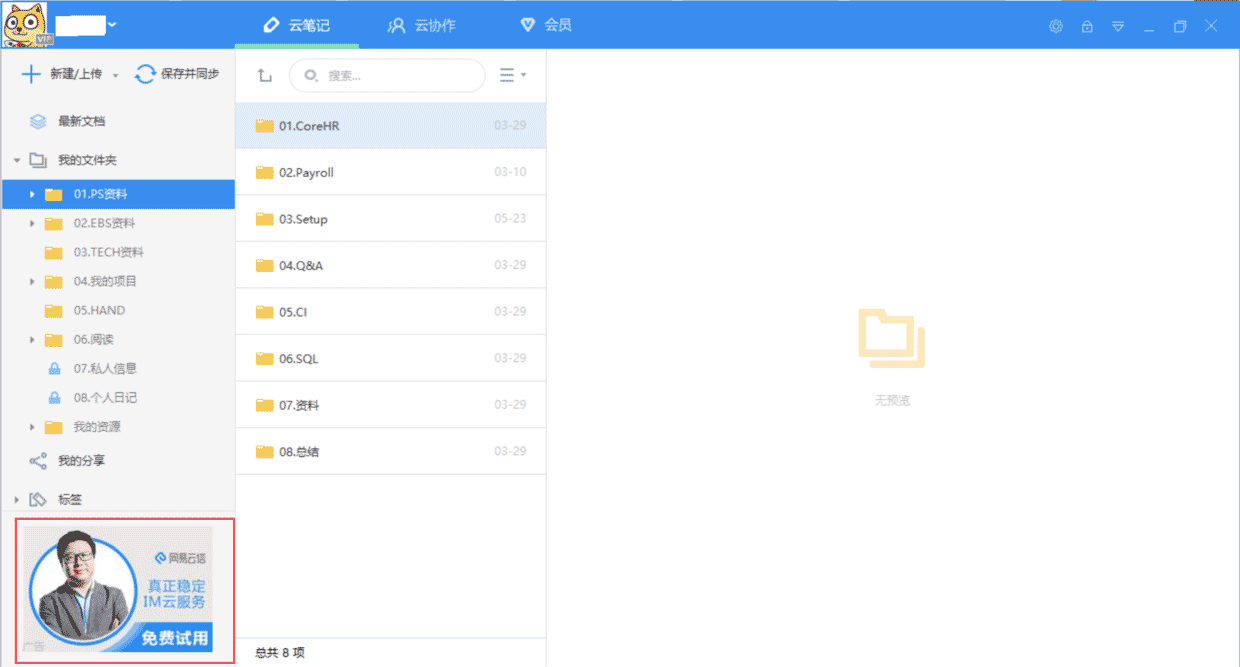The width and height of the screenshot is (1240, 667).
Task: Open the new/upload dropdown arrow
Action: coord(116,76)
